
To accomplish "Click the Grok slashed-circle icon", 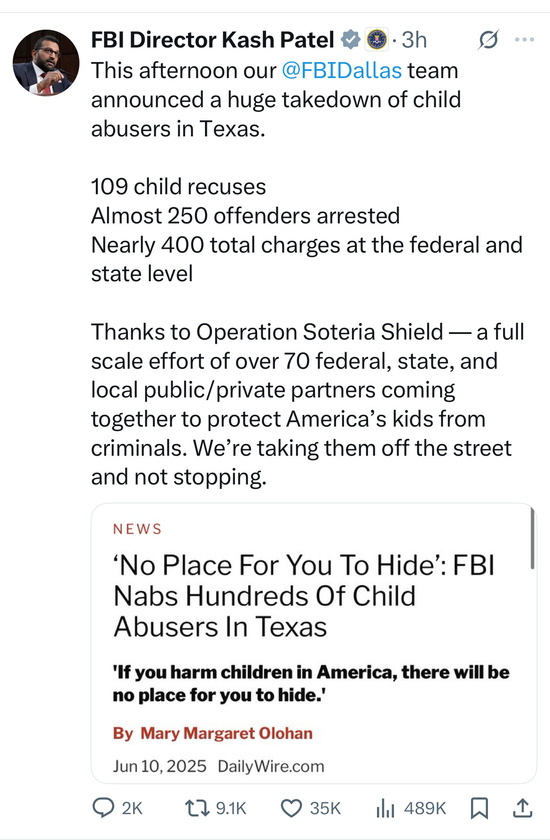I will (x=488, y=40).
